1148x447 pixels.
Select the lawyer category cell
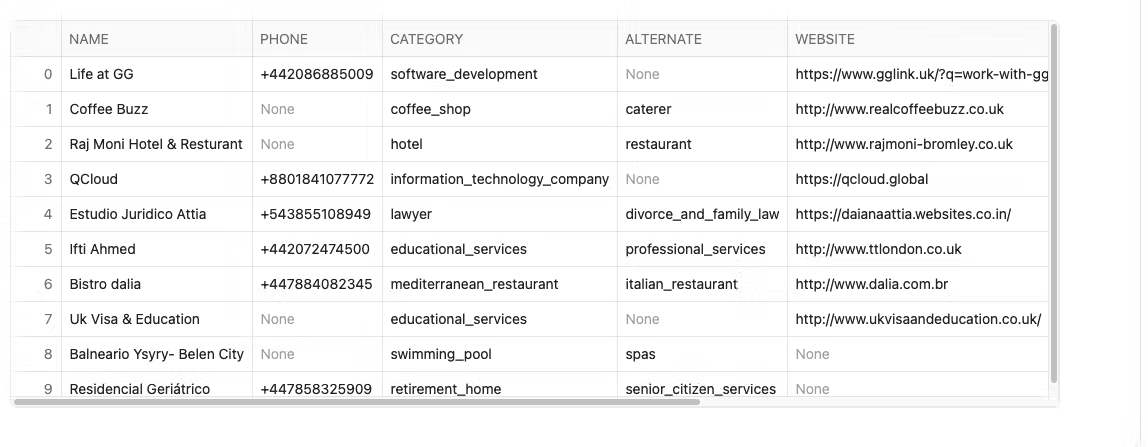tap(411, 214)
